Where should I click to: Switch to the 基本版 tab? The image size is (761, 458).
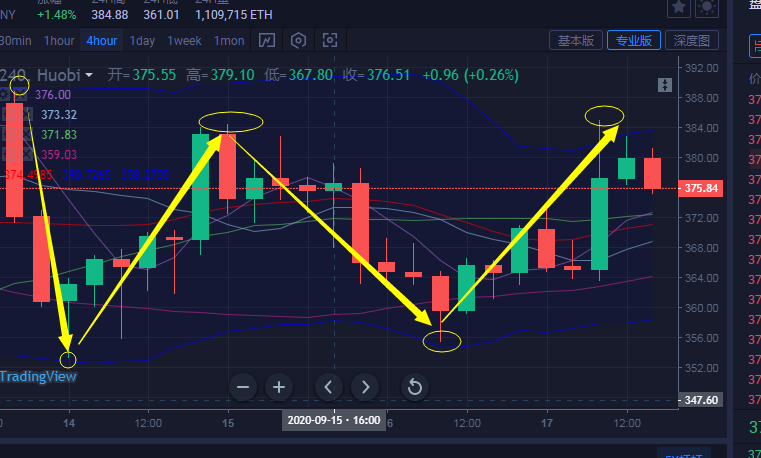[x=576, y=41]
